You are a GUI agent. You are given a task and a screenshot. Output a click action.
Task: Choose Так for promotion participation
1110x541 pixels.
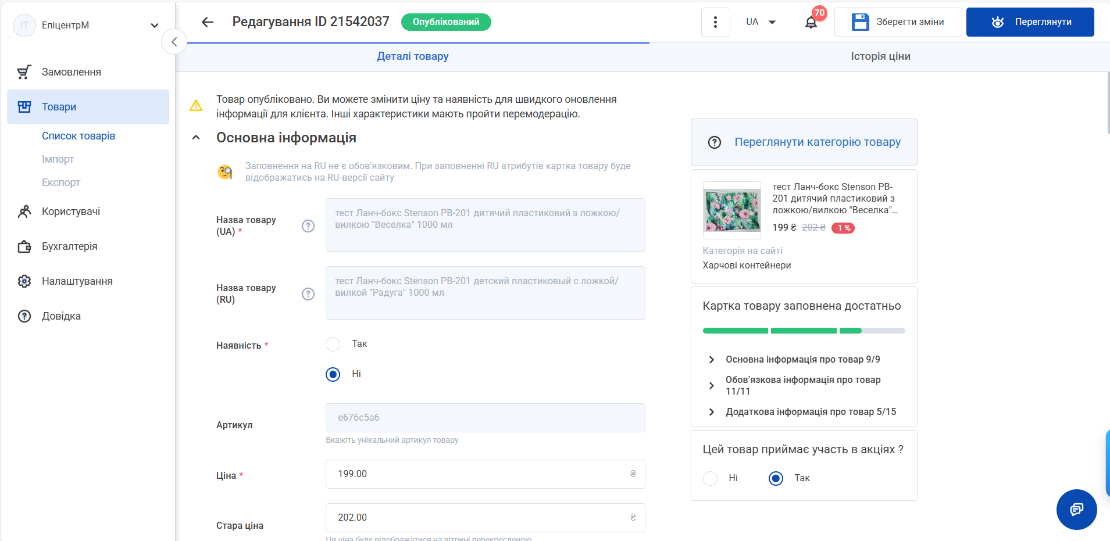tap(776, 478)
